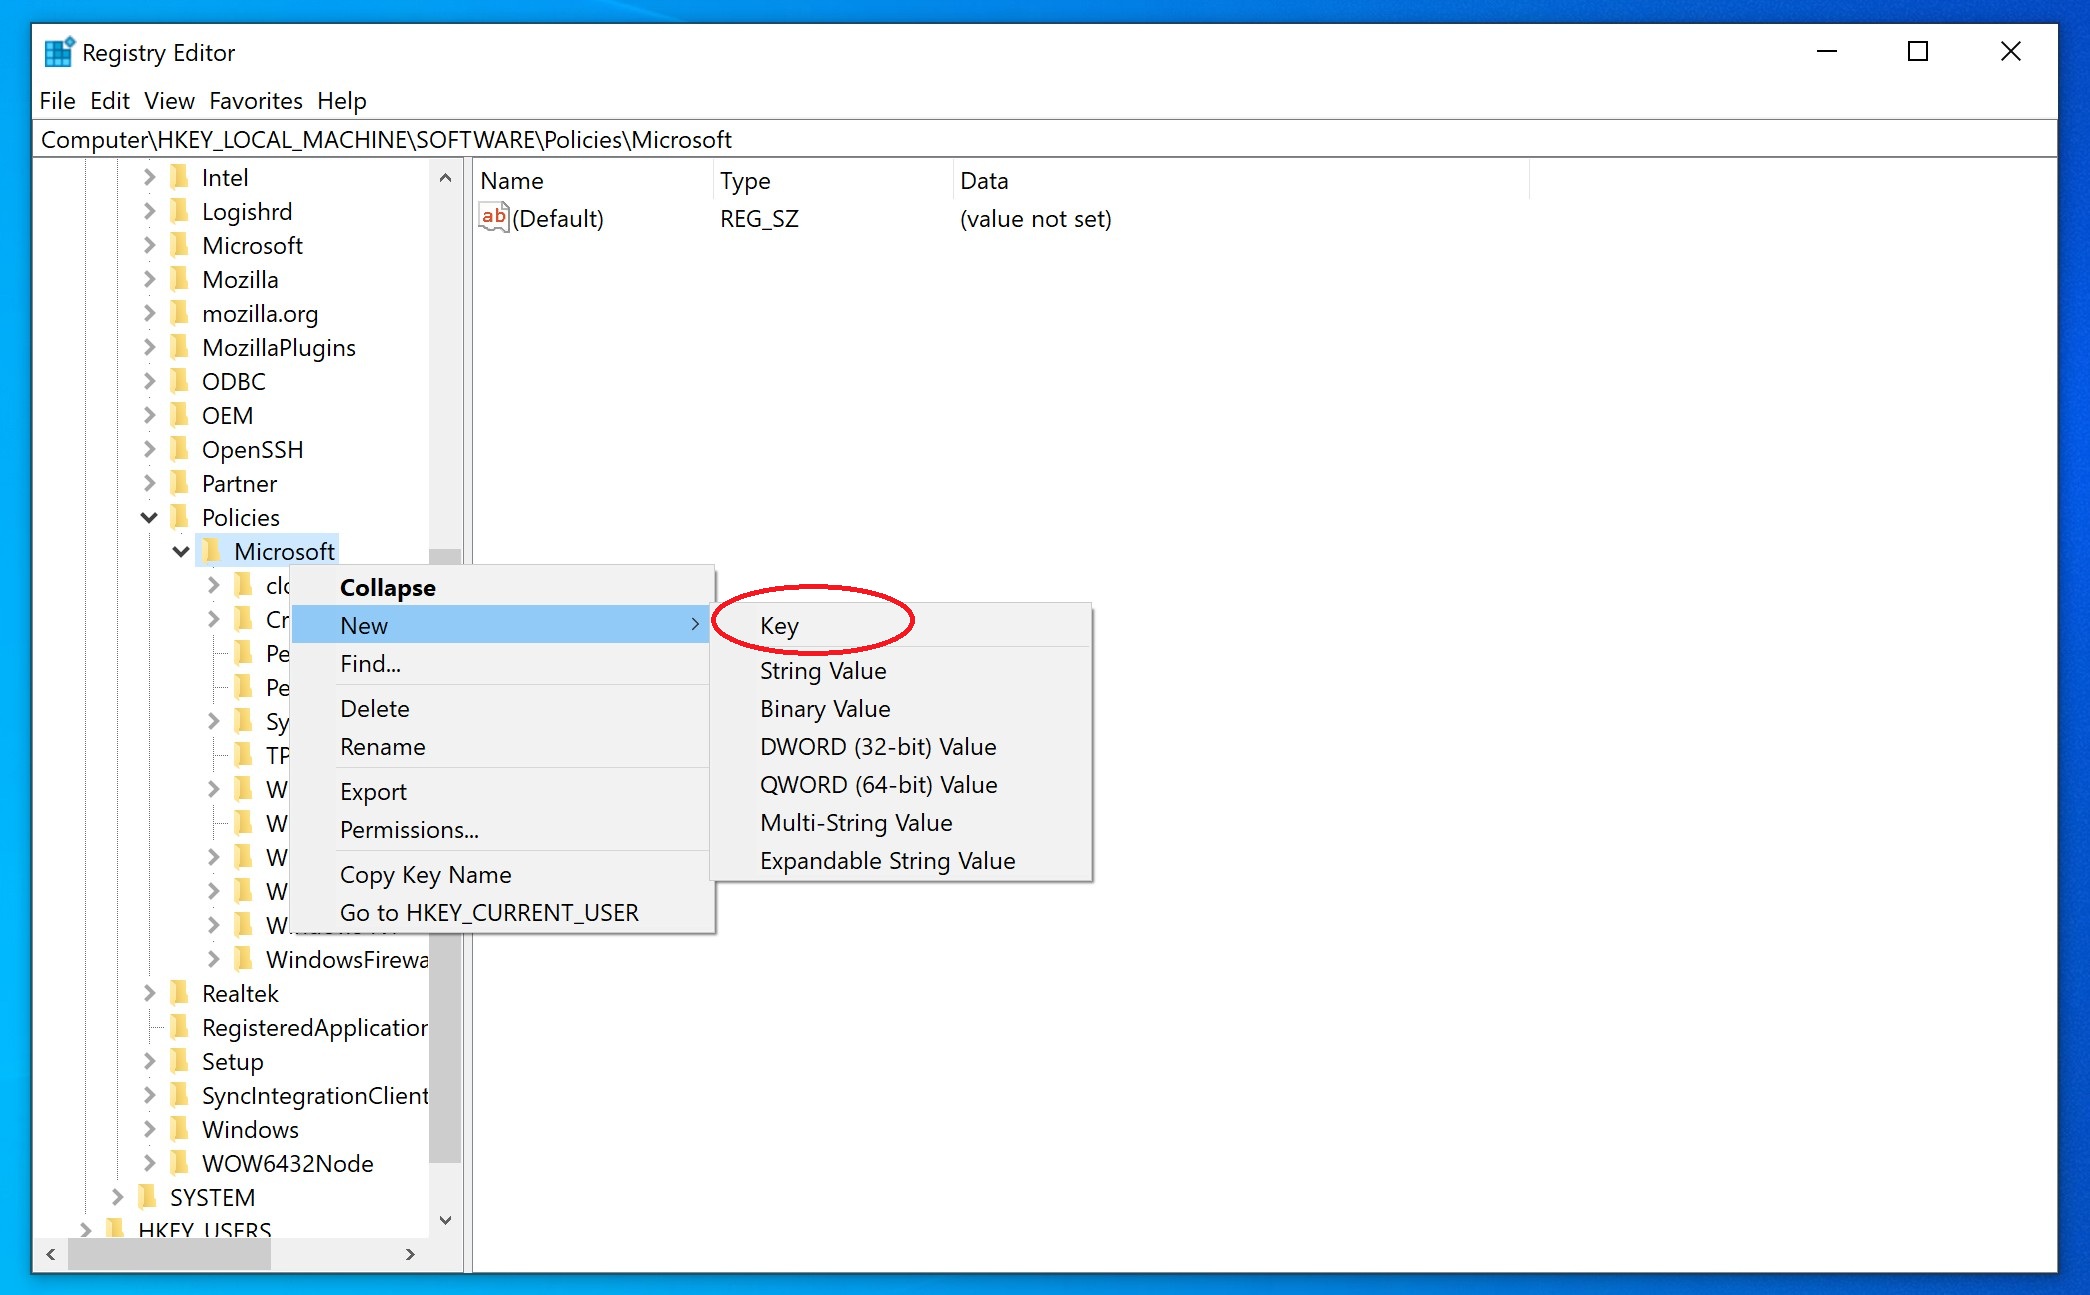This screenshot has width=2090, height=1295.
Task: Click the ab string icon of (Default) value
Action: pyautogui.click(x=494, y=217)
